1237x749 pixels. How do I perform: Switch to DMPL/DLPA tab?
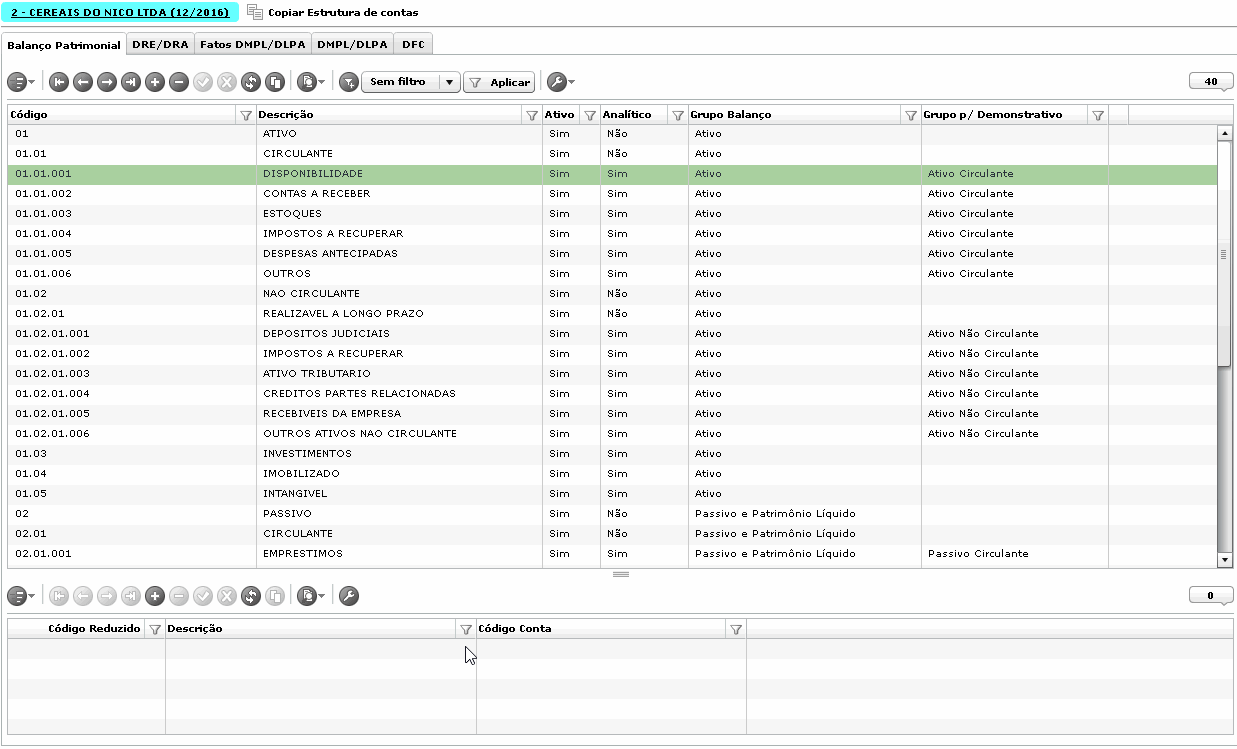(353, 44)
